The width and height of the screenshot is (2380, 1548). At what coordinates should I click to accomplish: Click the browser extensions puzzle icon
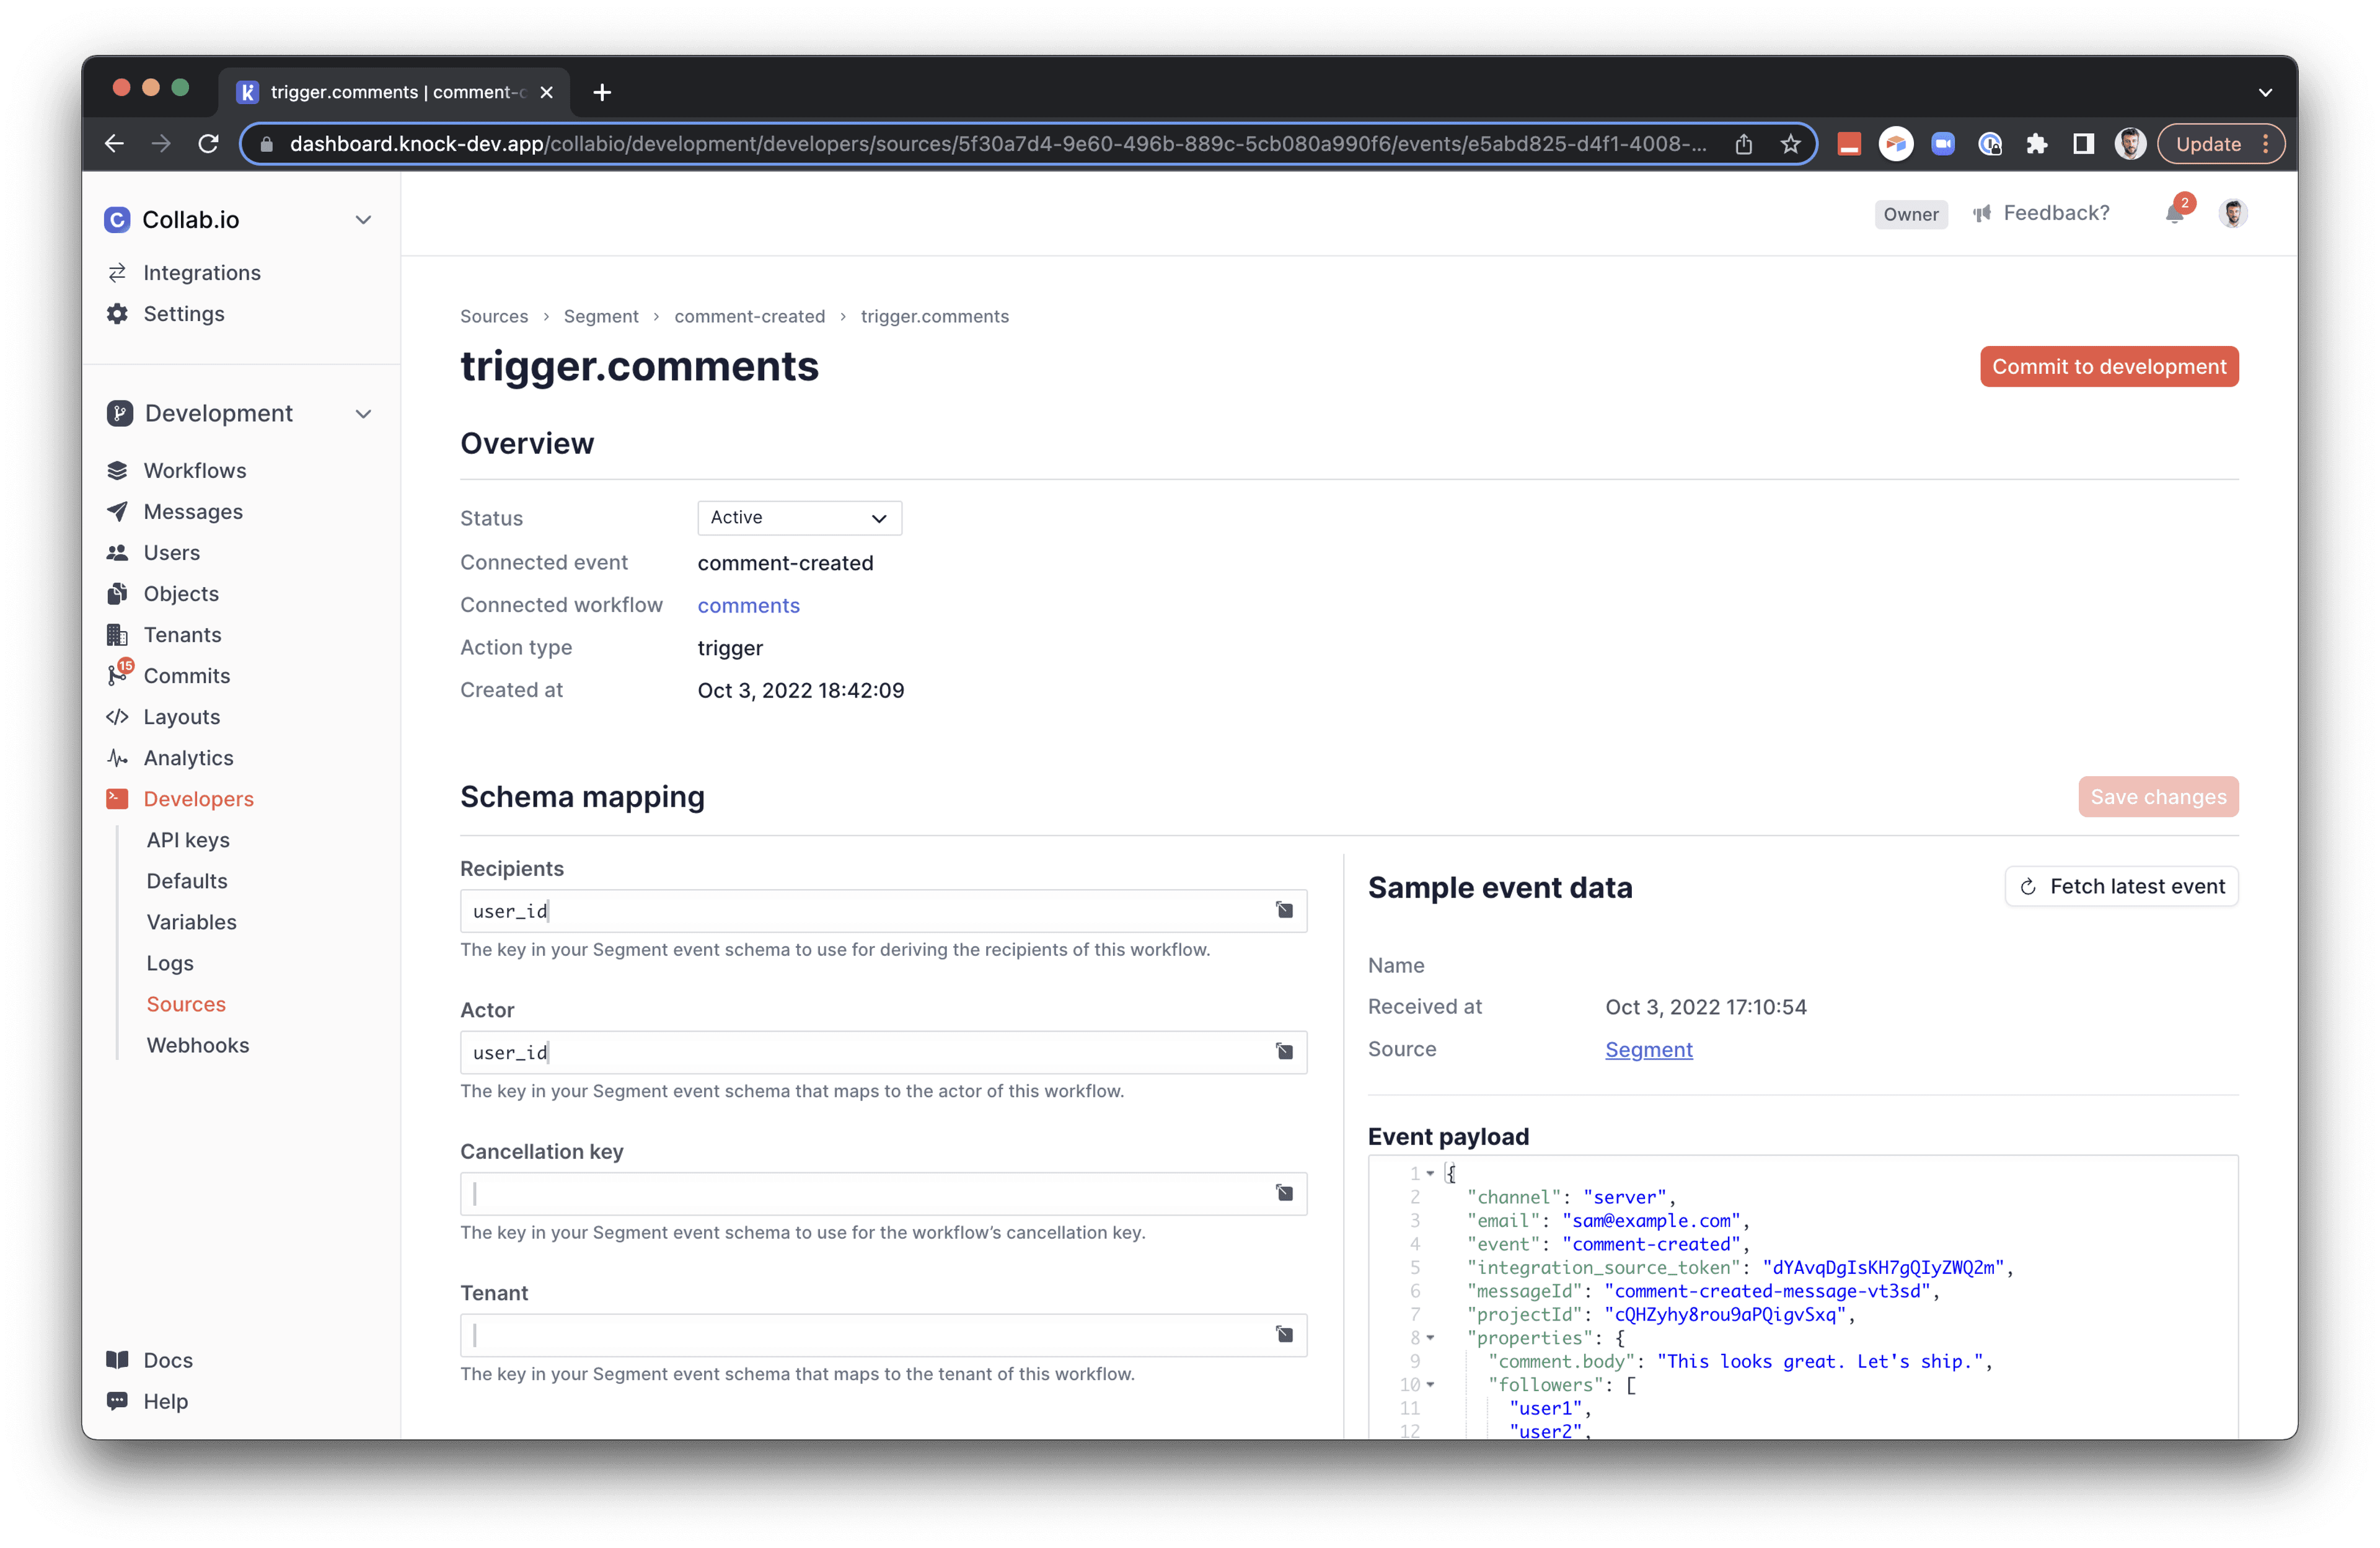[2036, 144]
